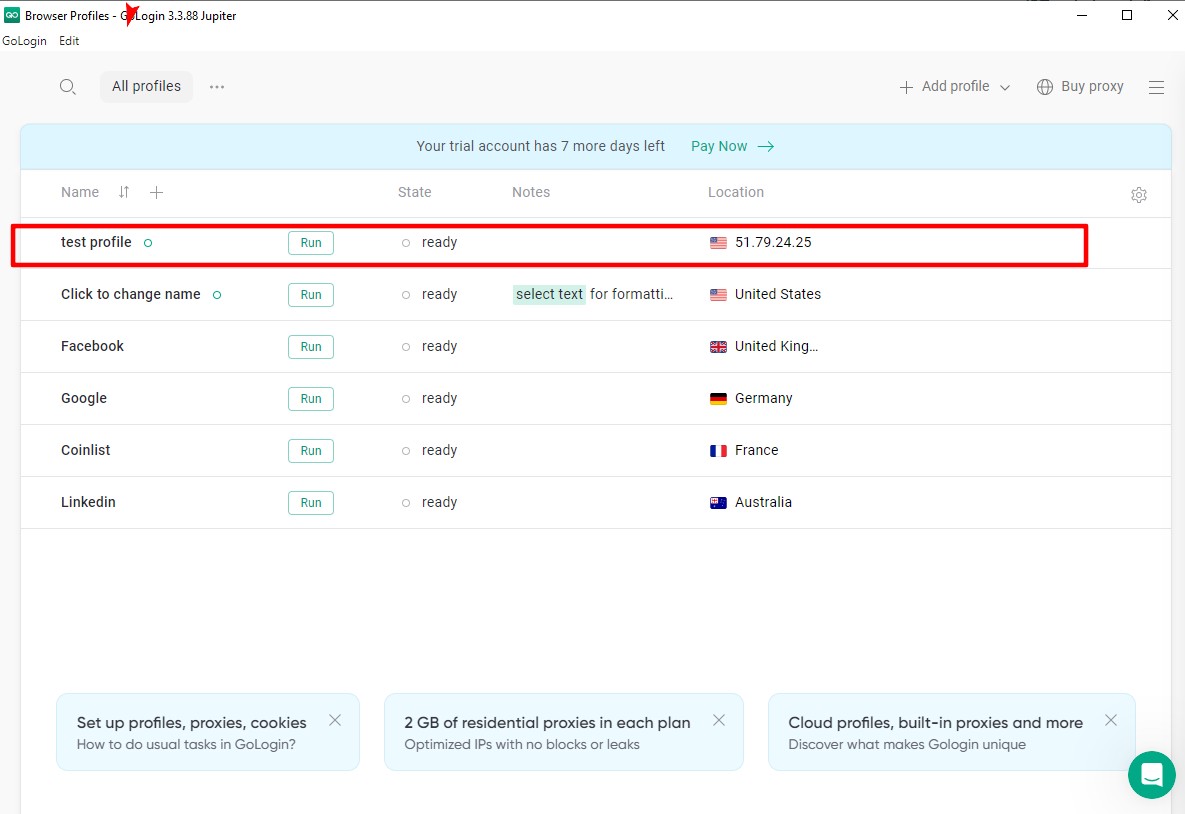Viewport: 1185px width, 814px height.
Task: Close the residential proxies tip card
Action: pos(718,720)
